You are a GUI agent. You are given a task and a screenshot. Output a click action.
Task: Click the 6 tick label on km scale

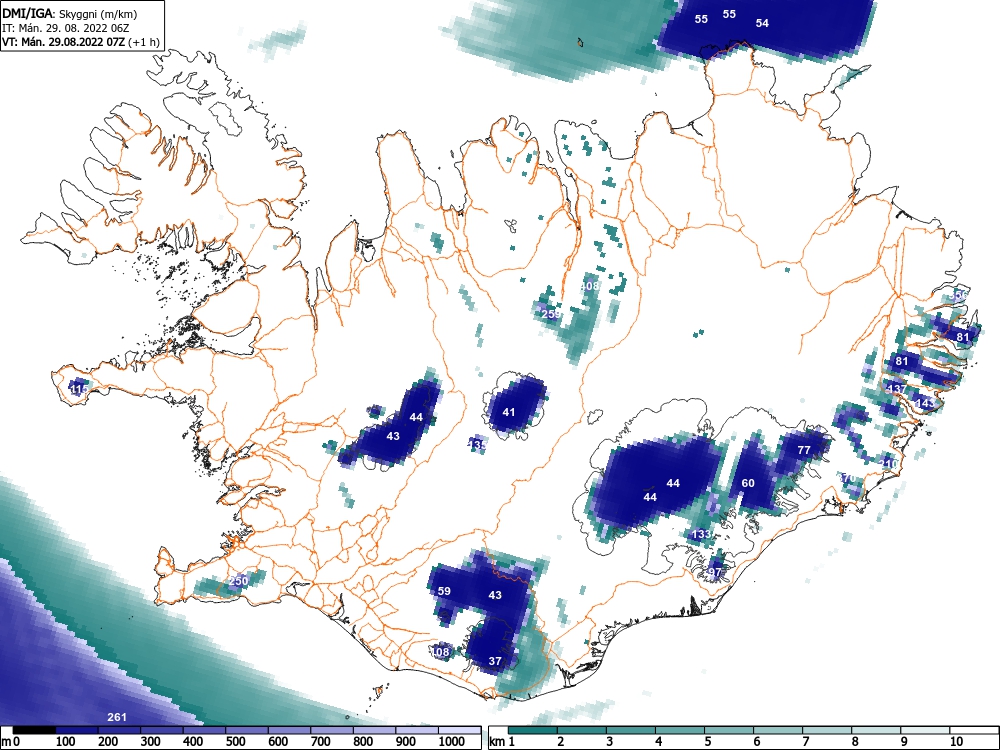tap(756, 742)
